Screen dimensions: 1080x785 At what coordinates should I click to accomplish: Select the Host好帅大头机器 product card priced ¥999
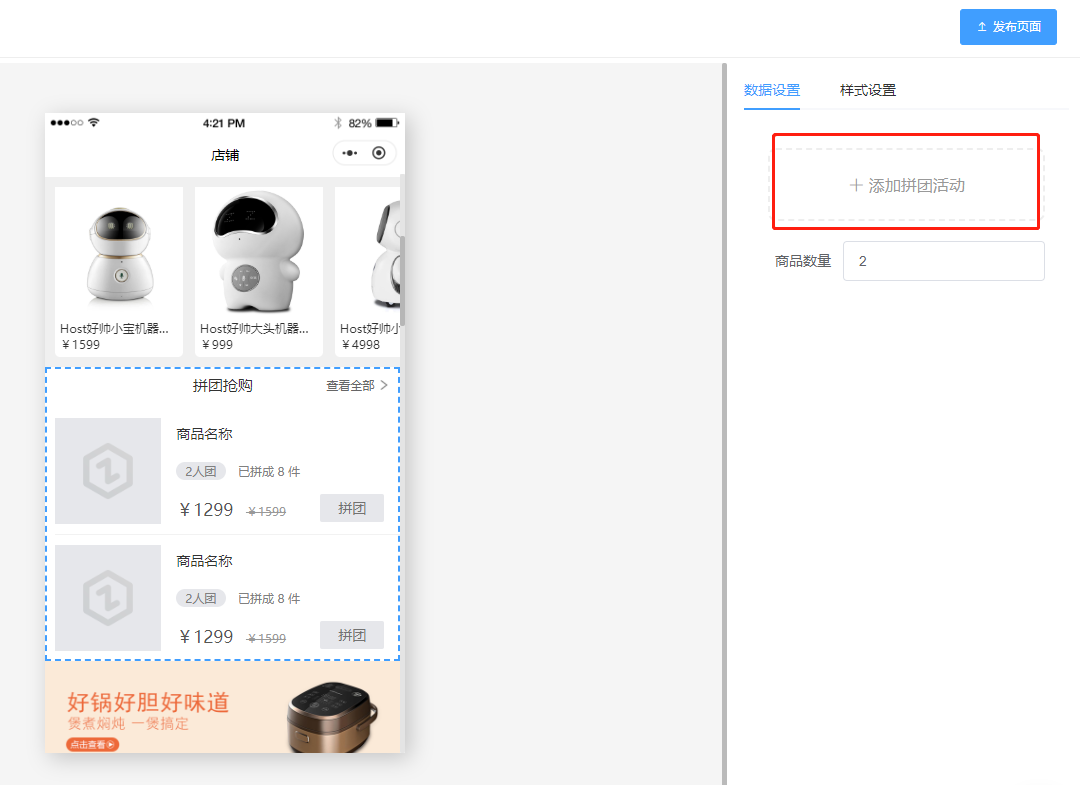[x=259, y=272]
